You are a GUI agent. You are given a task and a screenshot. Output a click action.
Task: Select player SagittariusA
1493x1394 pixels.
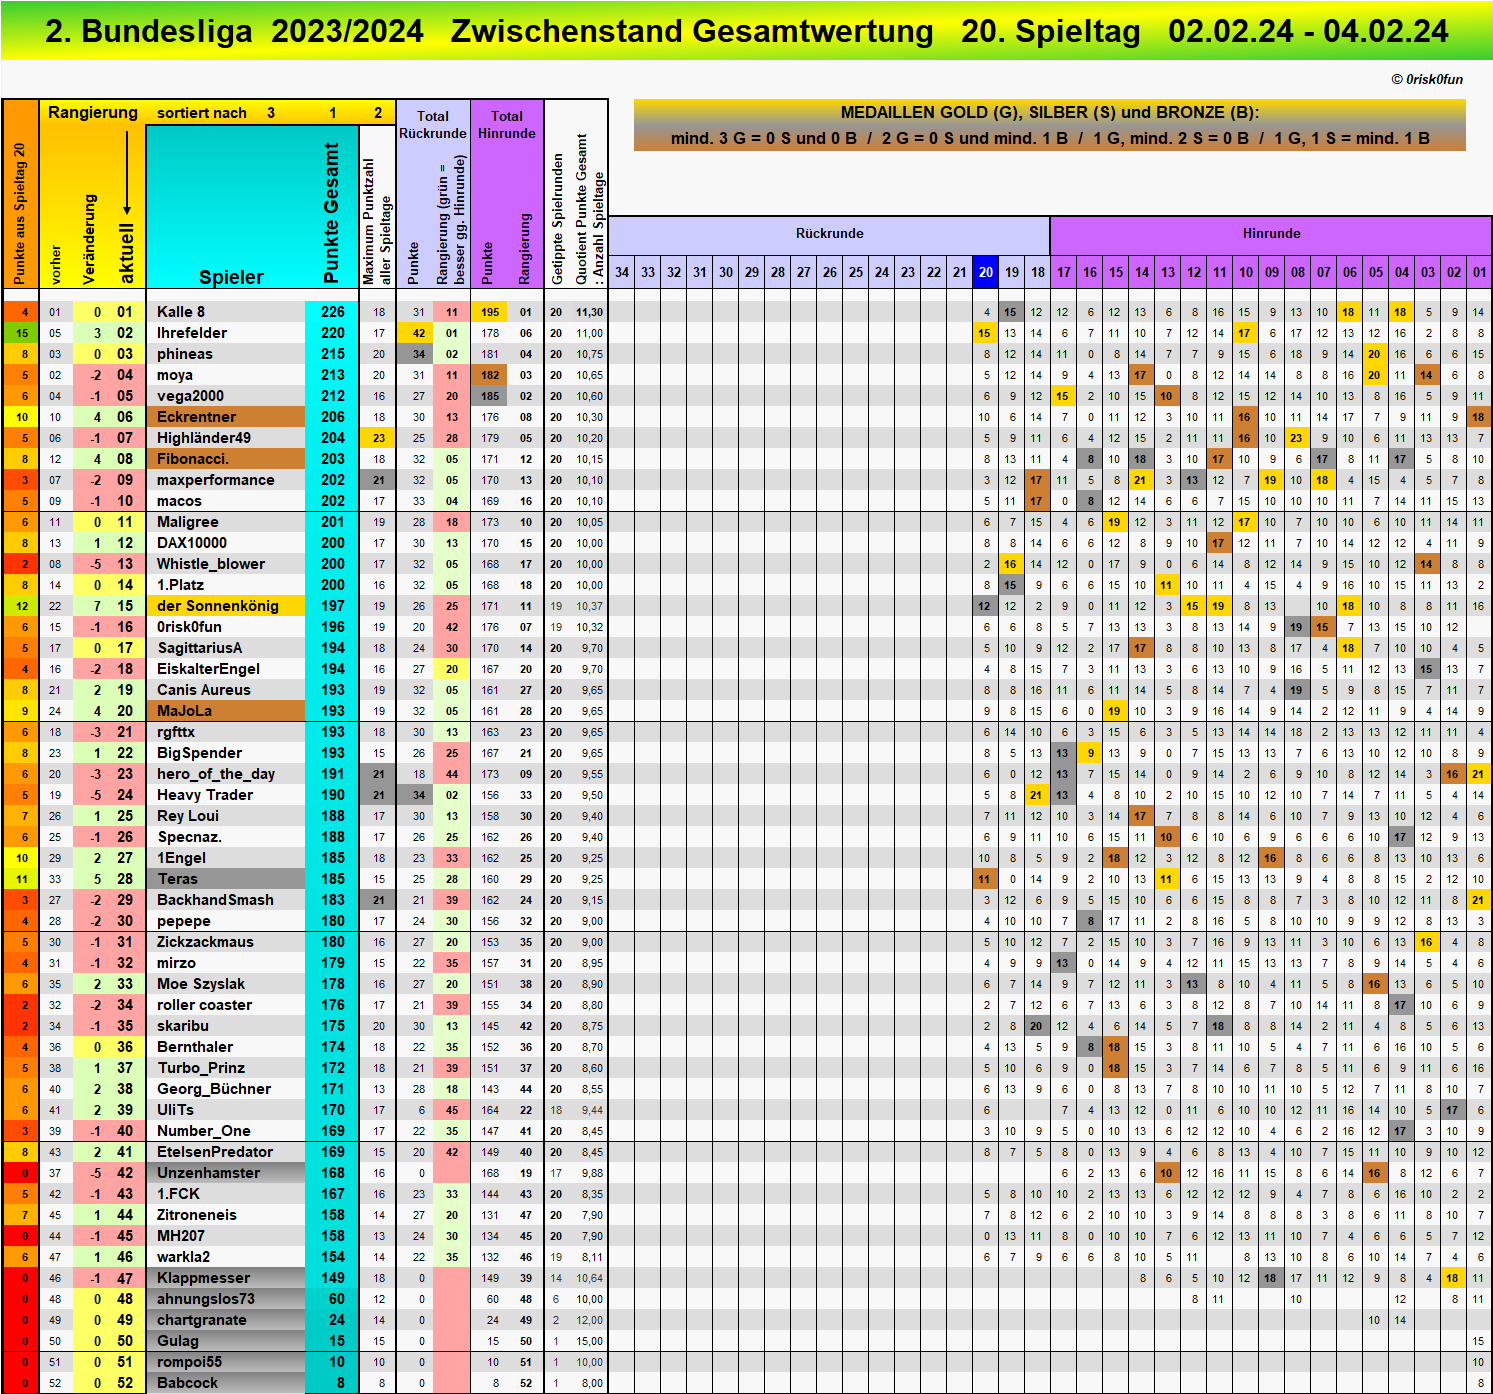200,648
